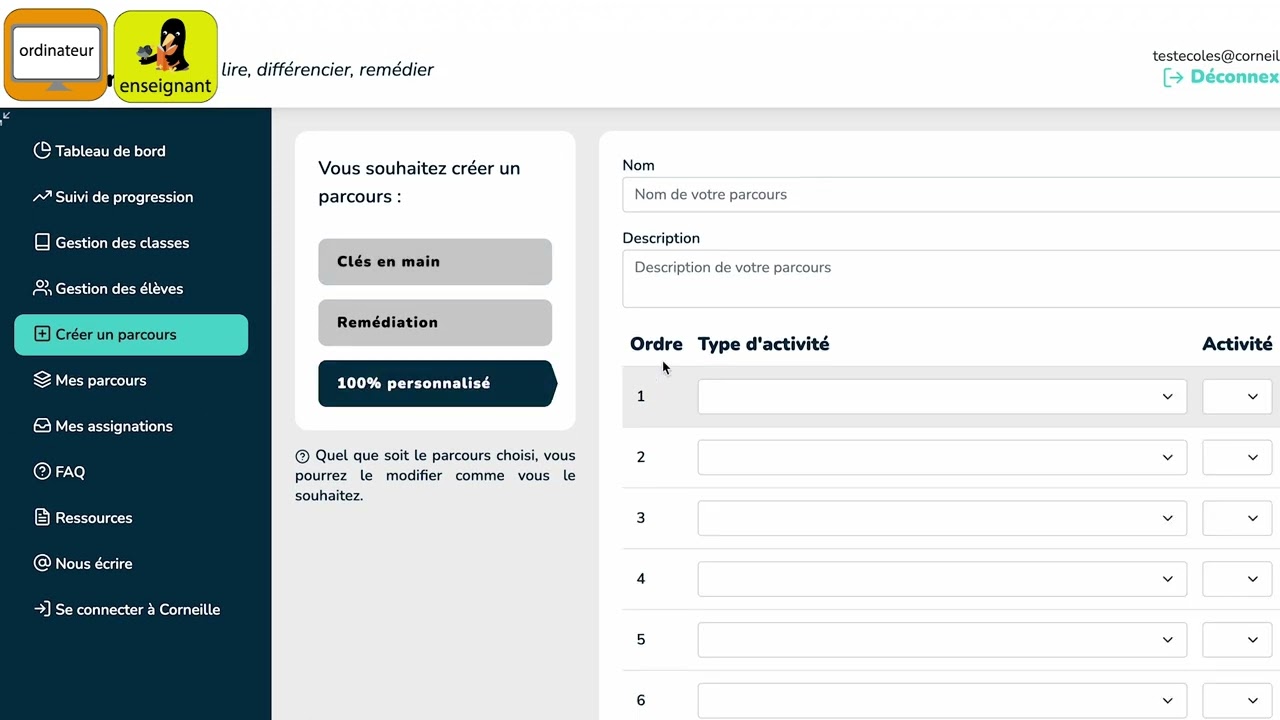Expand the Activité dropdown in row 2
This screenshot has height=720, width=1280.
point(1237,457)
